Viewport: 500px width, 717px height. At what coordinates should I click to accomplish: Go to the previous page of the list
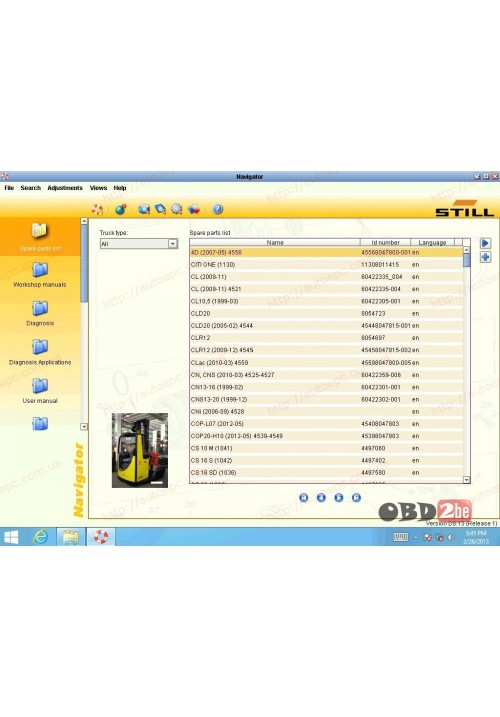pyautogui.click(x=321, y=498)
